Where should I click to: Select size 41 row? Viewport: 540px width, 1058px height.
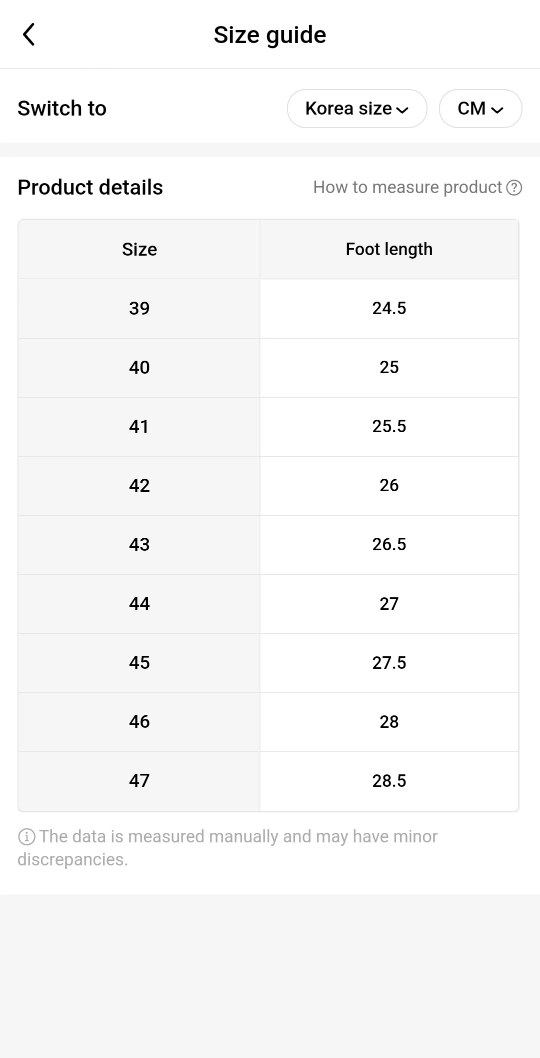[268, 427]
